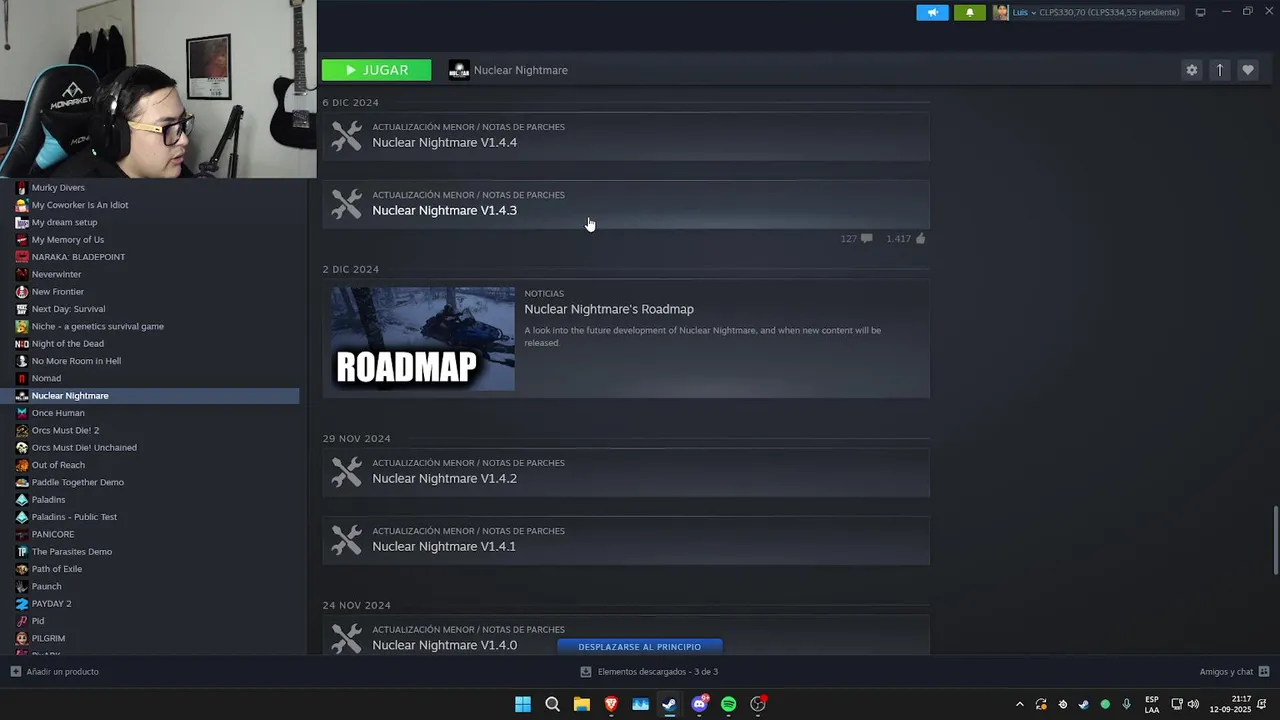Click the Luis profile avatar
1280x720 pixels.
1000,12
